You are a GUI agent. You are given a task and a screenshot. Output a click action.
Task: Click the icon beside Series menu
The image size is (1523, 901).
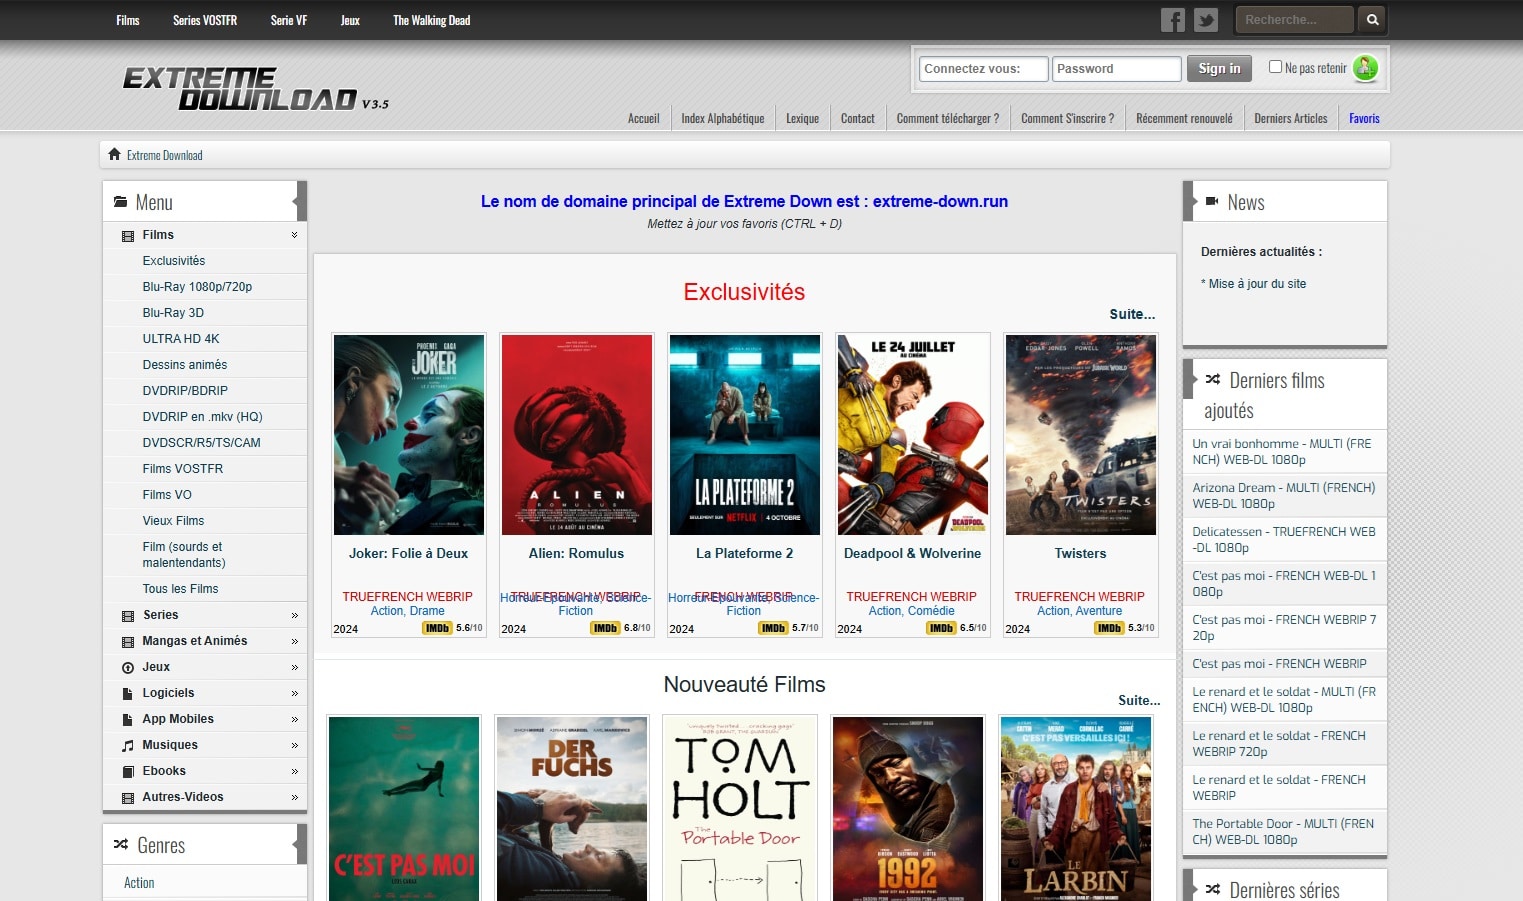pyautogui.click(x=128, y=616)
